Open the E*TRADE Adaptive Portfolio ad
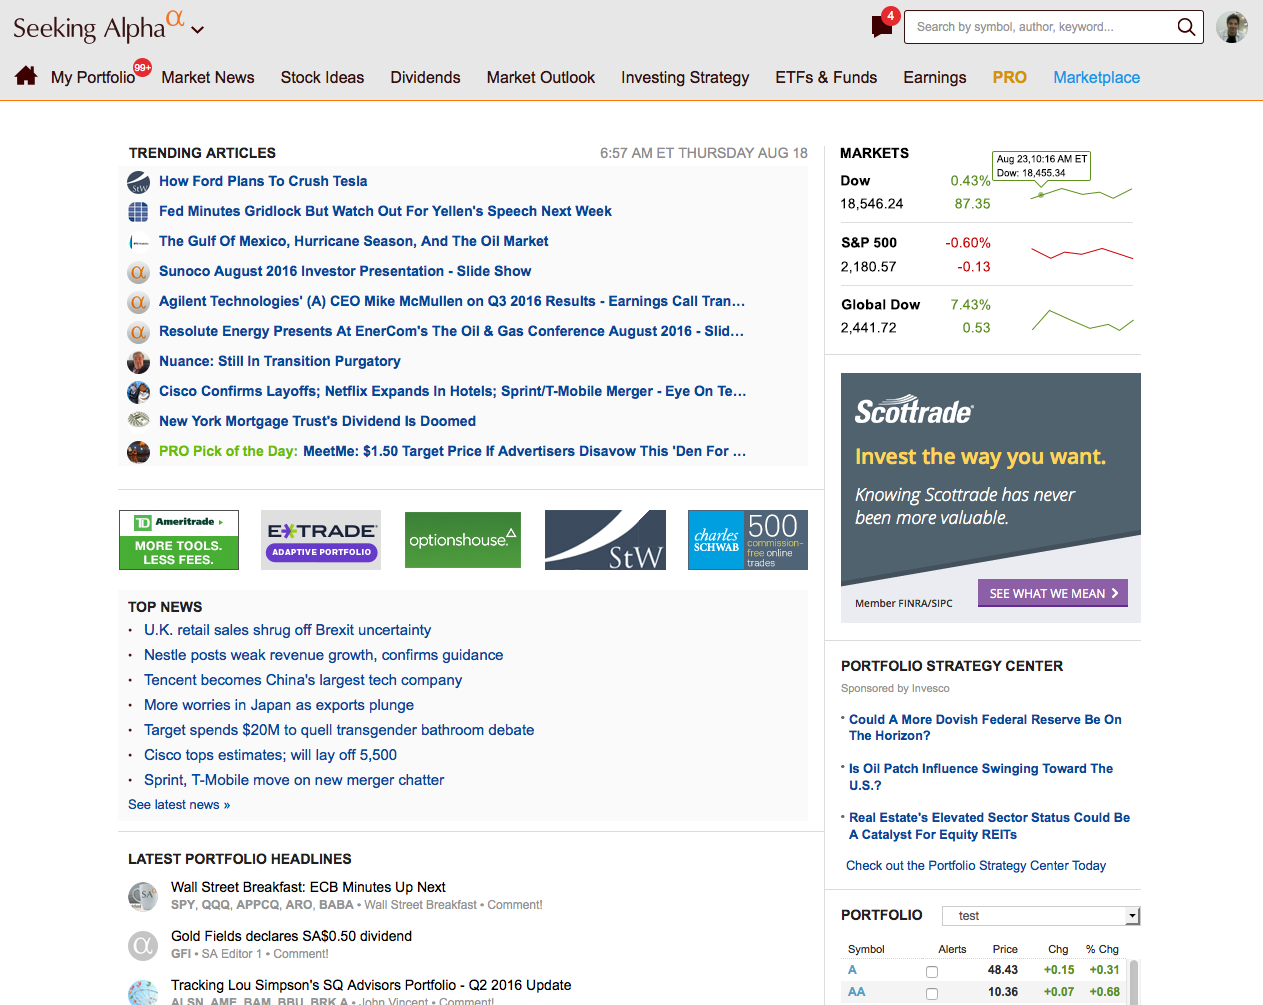 click(321, 540)
